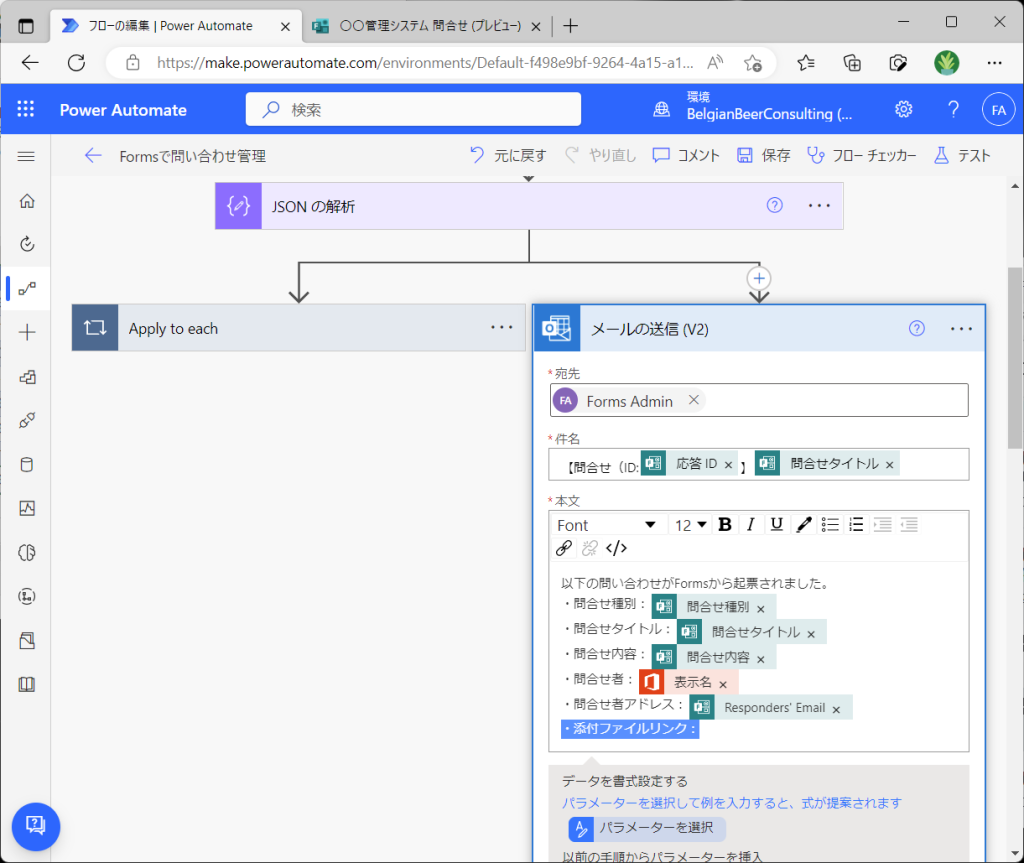Remove the Responders' Email token
This screenshot has height=863, width=1024.
(x=836, y=709)
